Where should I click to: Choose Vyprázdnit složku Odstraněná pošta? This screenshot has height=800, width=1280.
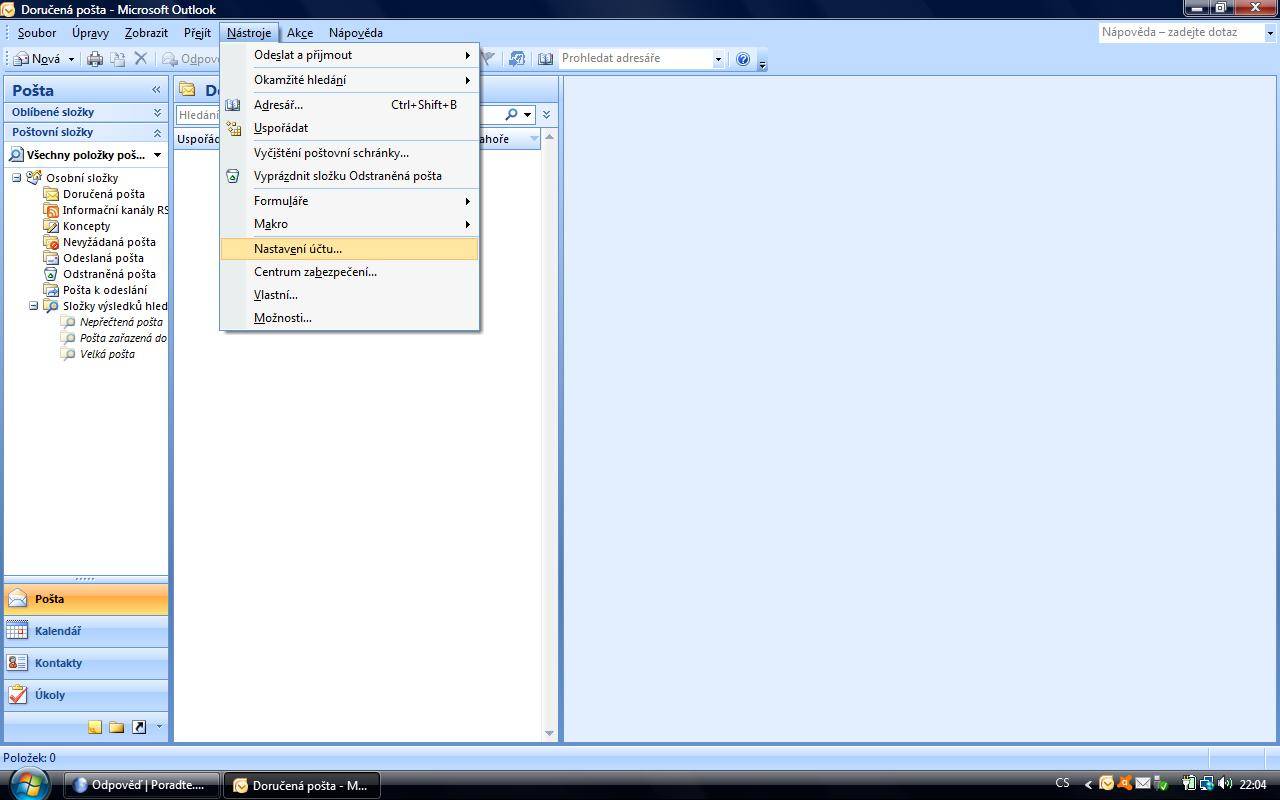coord(349,176)
